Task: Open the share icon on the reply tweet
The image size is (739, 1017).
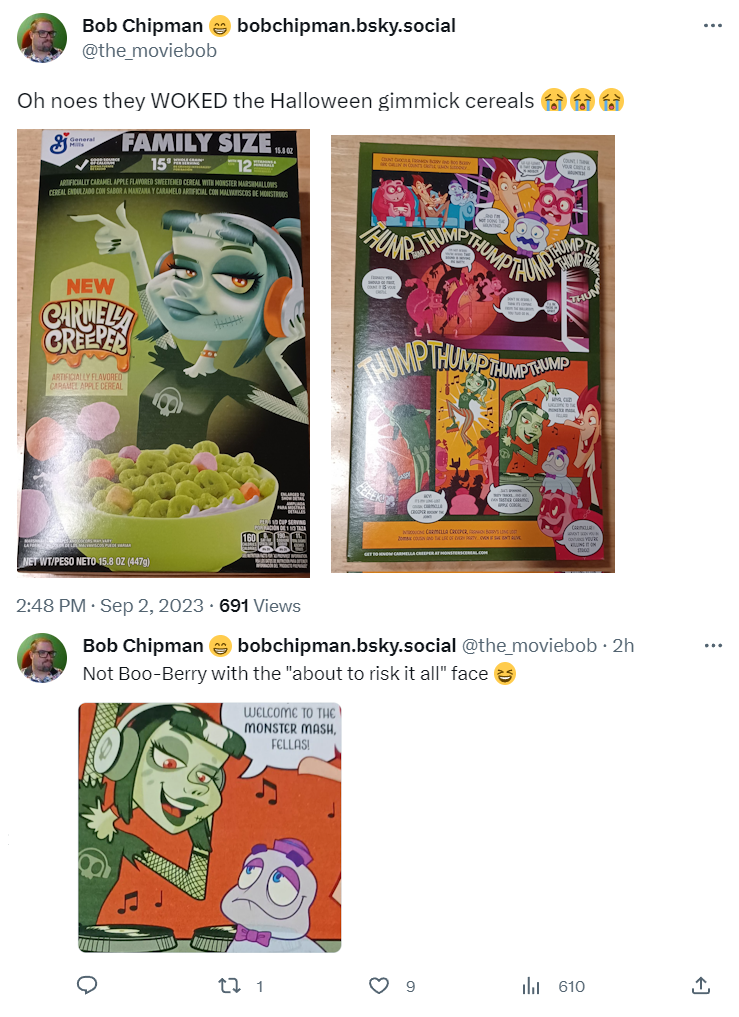Action: [700, 986]
